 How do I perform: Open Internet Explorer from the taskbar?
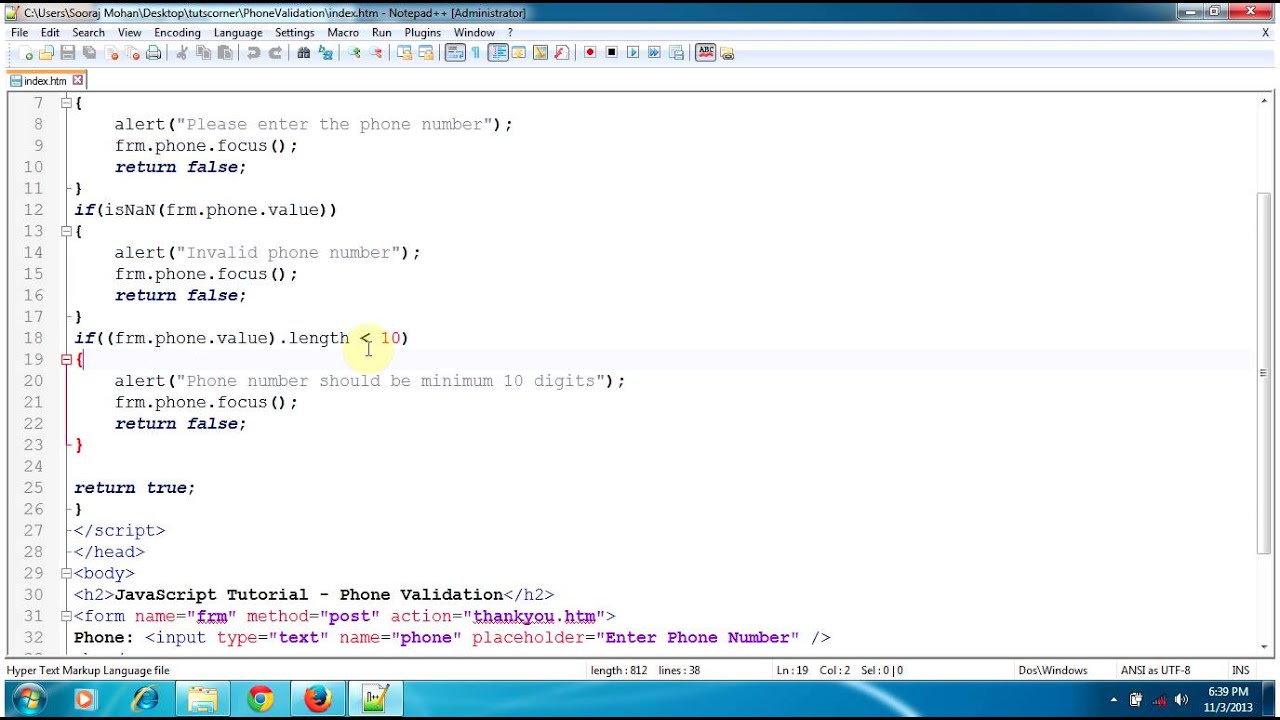coord(145,699)
